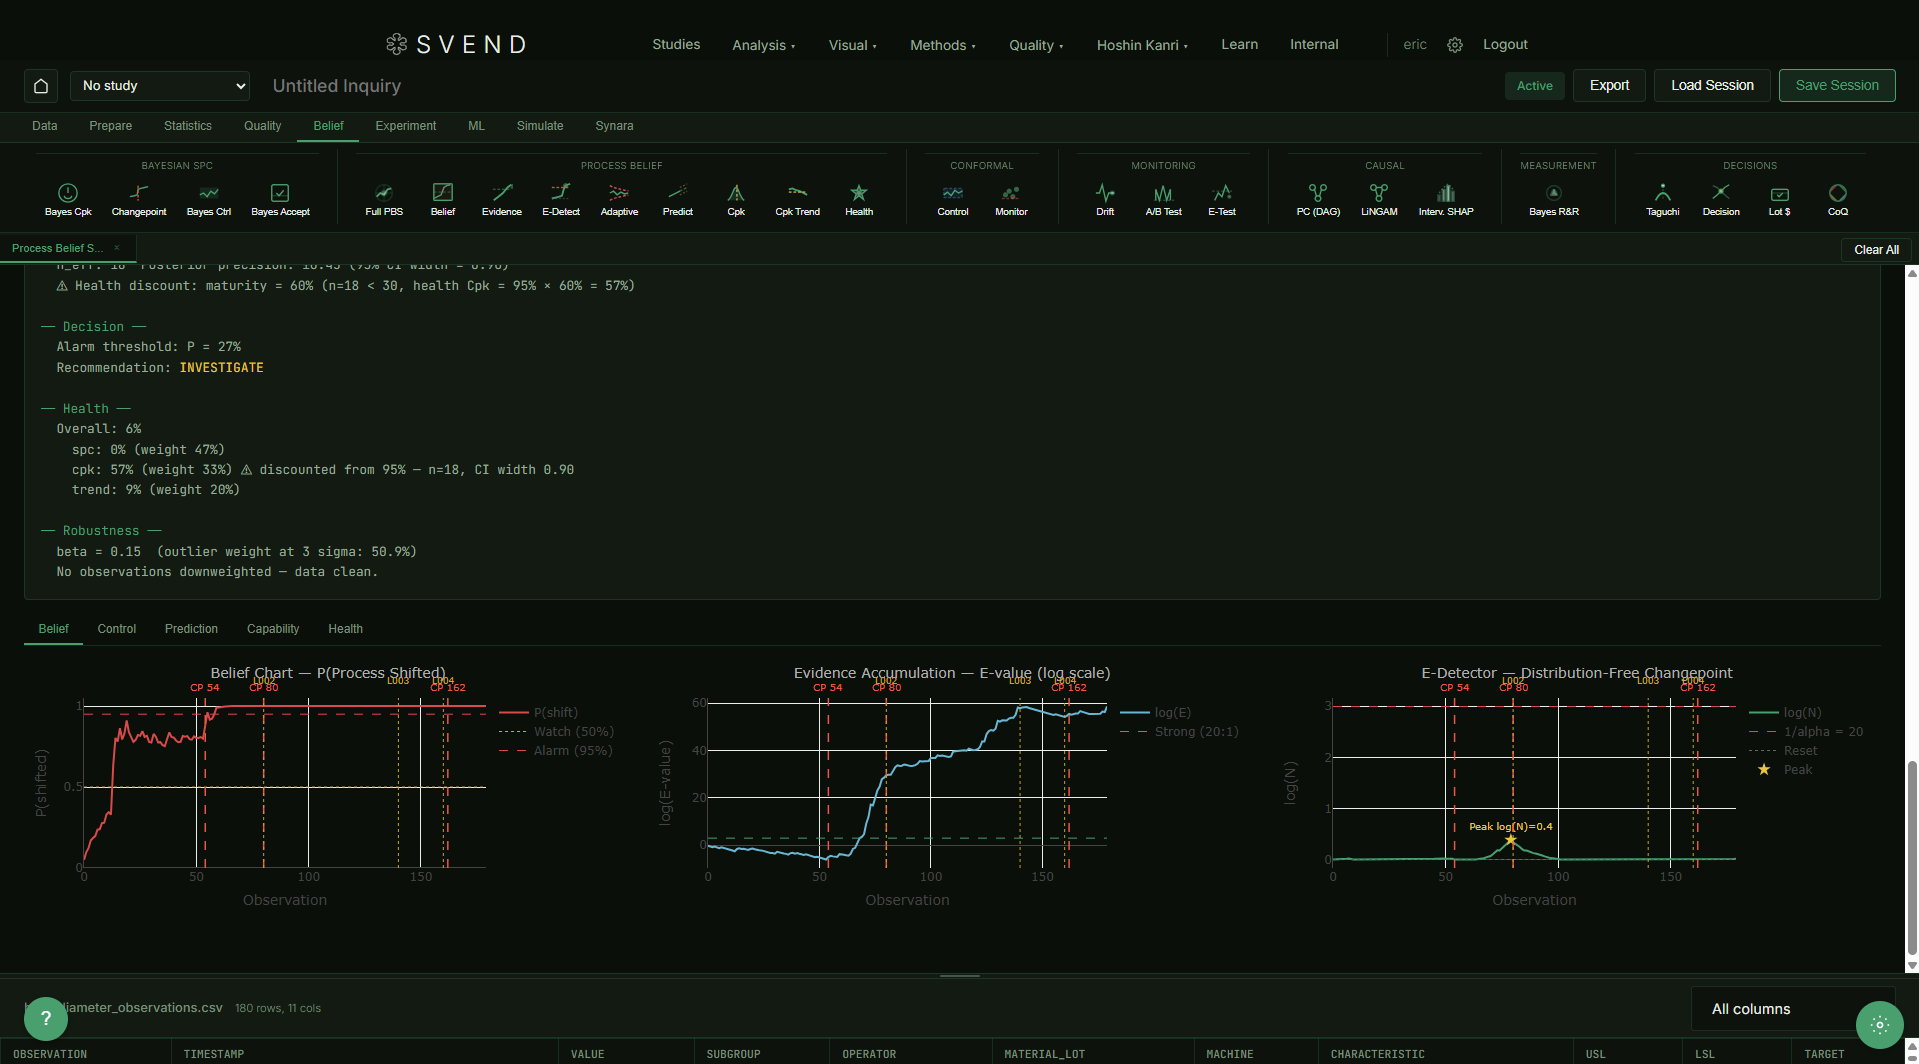1919x1064 pixels.
Task: Switch to the Experiment tab
Action: 405,126
